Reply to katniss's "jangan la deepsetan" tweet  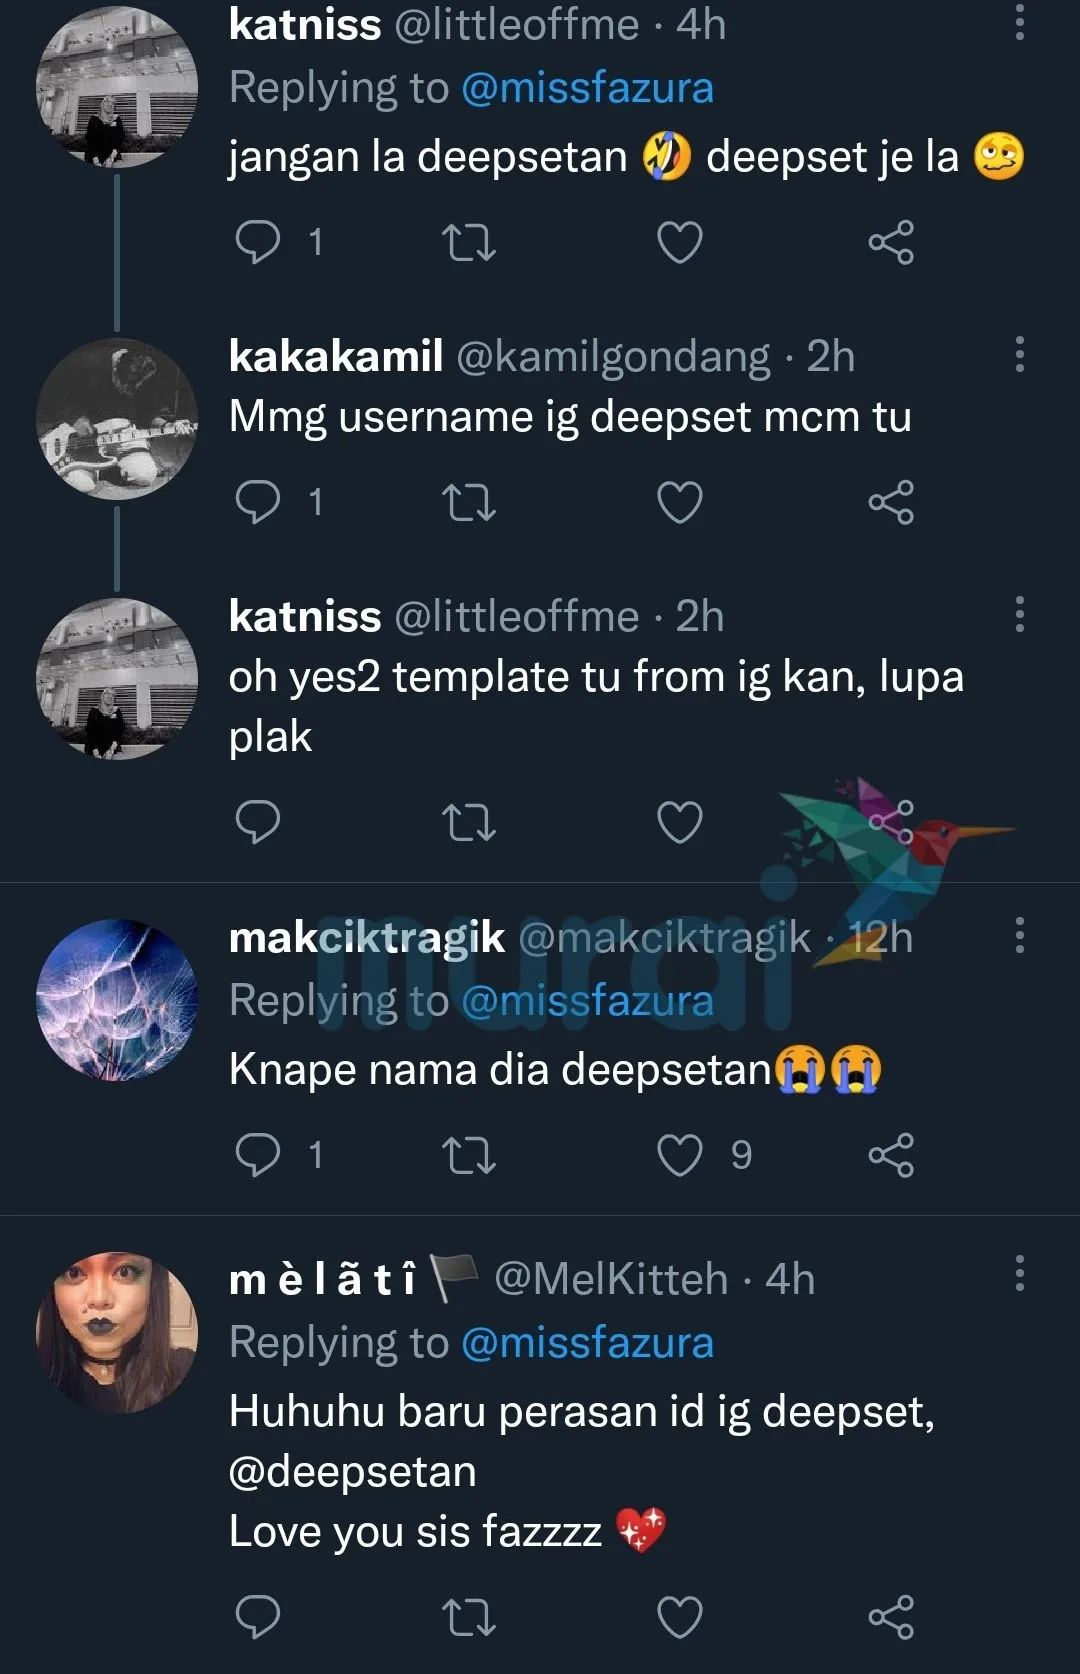point(258,242)
